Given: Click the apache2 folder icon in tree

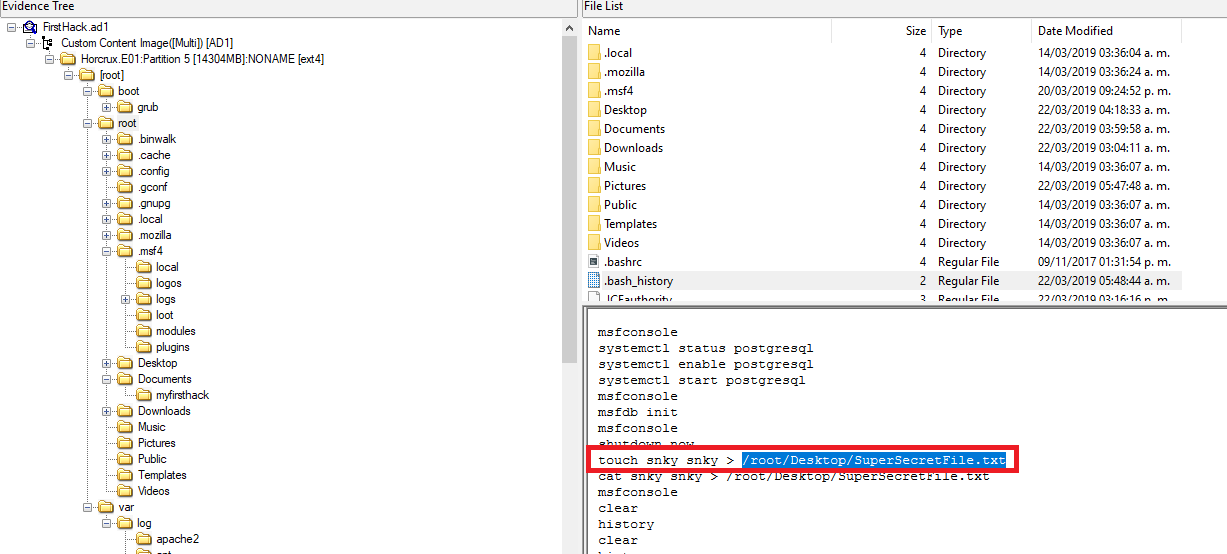Looking at the screenshot, I should click(x=143, y=539).
